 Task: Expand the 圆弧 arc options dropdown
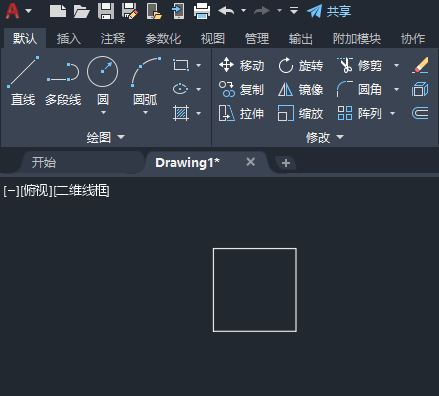145,113
